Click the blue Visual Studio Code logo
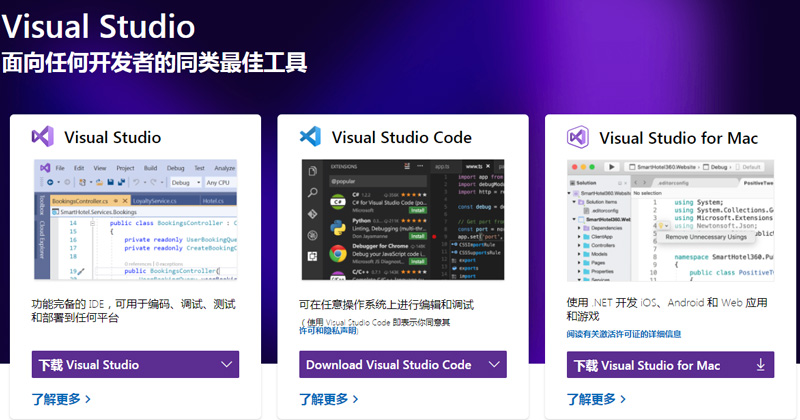This screenshot has height=420, width=800. pyautogui.click(x=311, y=137)
